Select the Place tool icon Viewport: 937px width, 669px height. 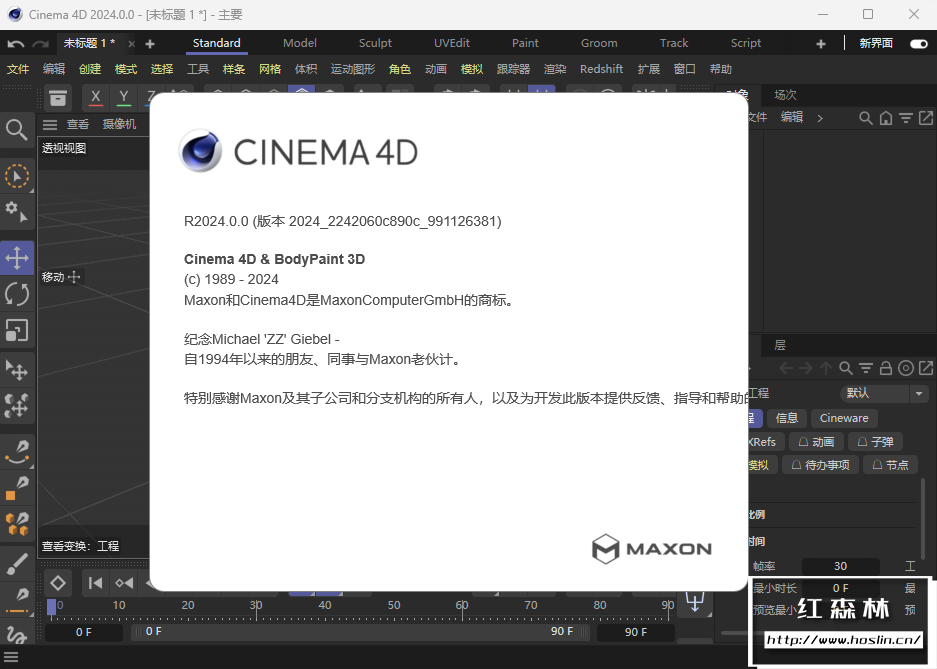pos(17,370)
